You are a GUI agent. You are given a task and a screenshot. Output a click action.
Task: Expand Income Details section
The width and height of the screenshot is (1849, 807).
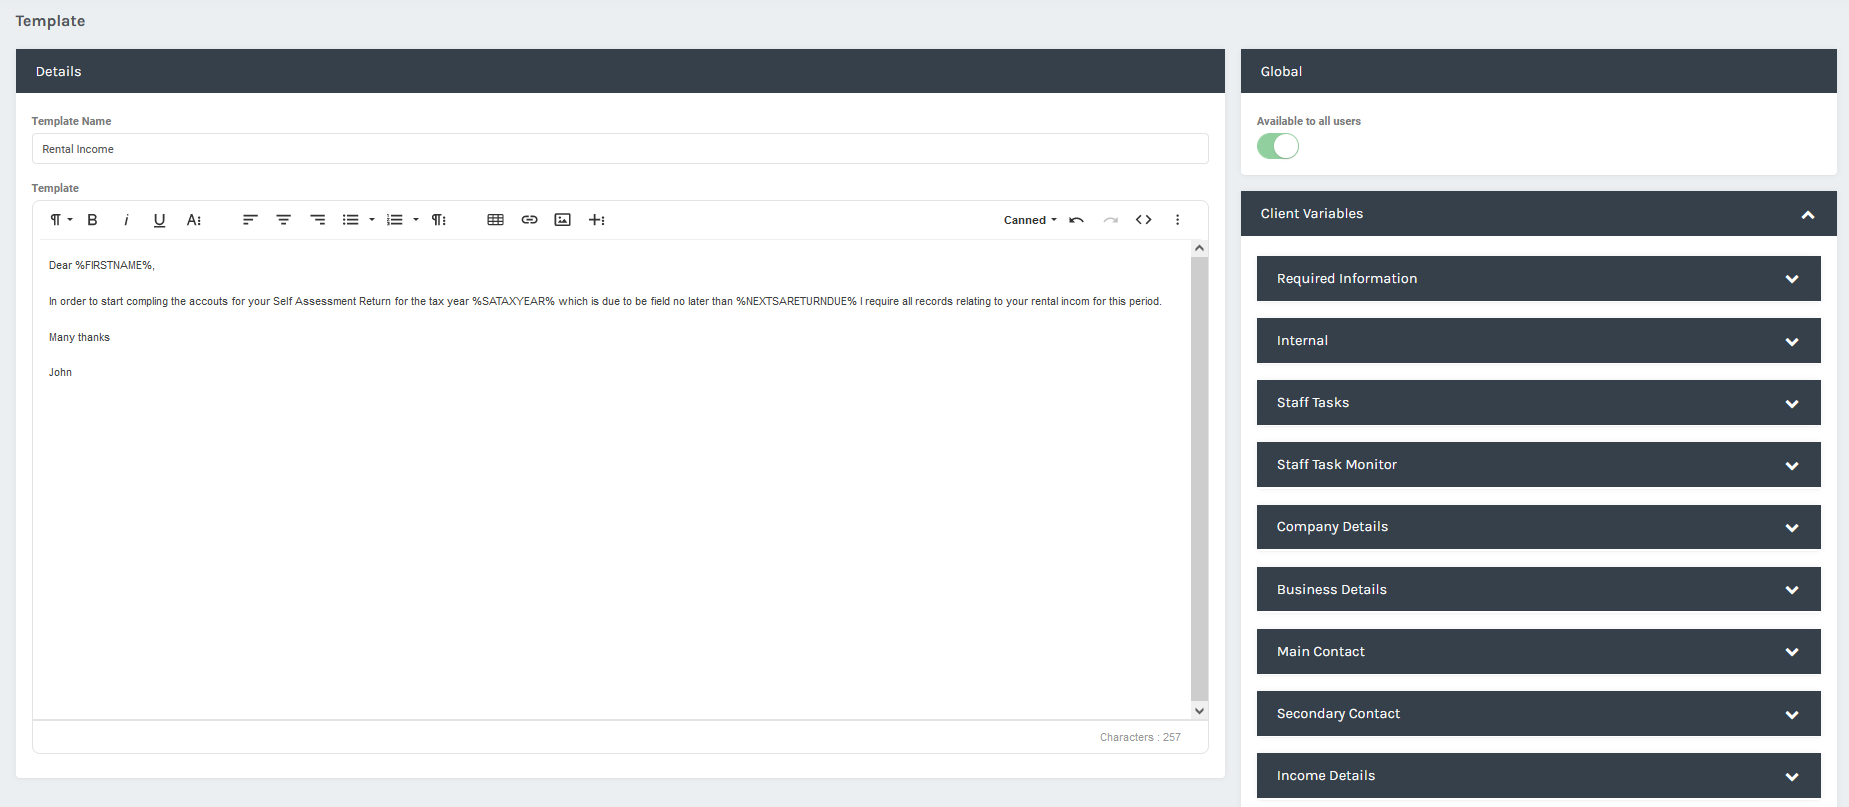(x=1539, y=776)
